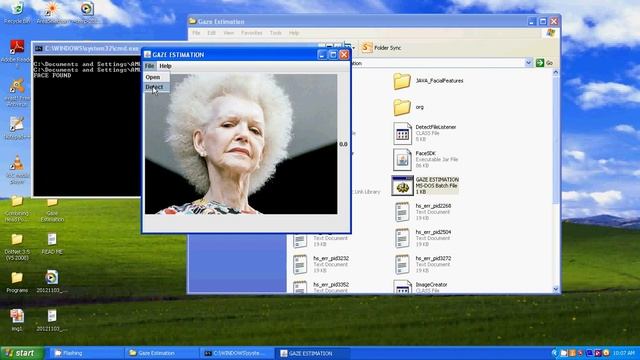Click the 10:07 AM system clock
This screenshot has width=640, height=360.
pos(624,353)
